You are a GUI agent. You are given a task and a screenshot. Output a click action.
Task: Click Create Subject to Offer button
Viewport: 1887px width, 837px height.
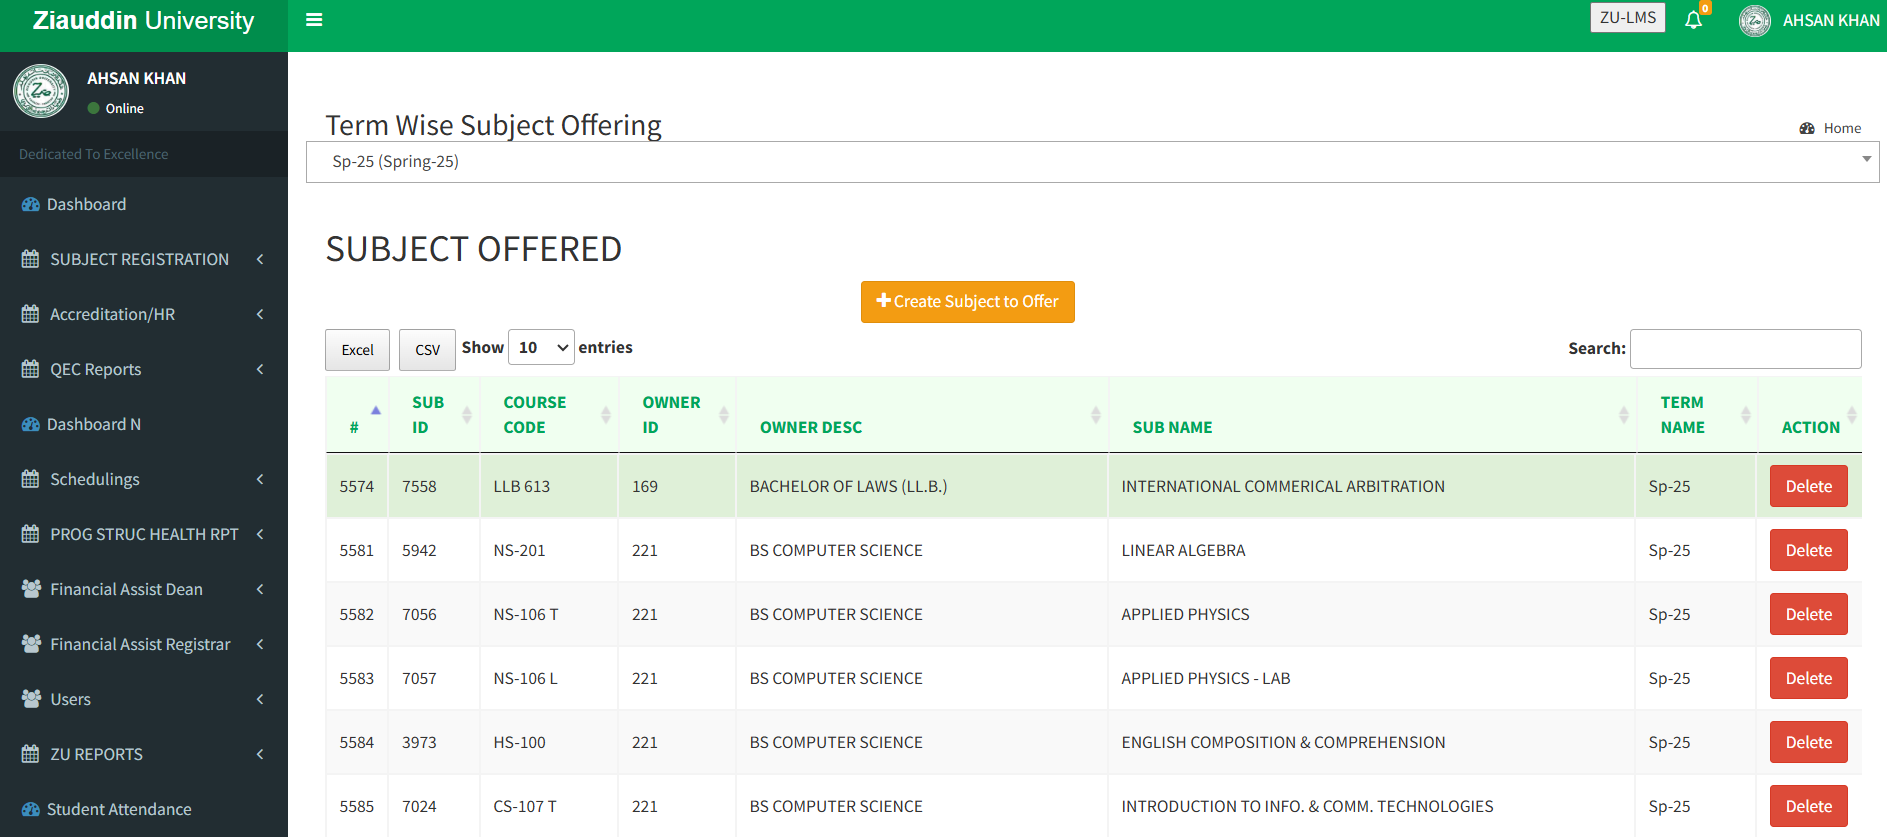coord(967,302)
